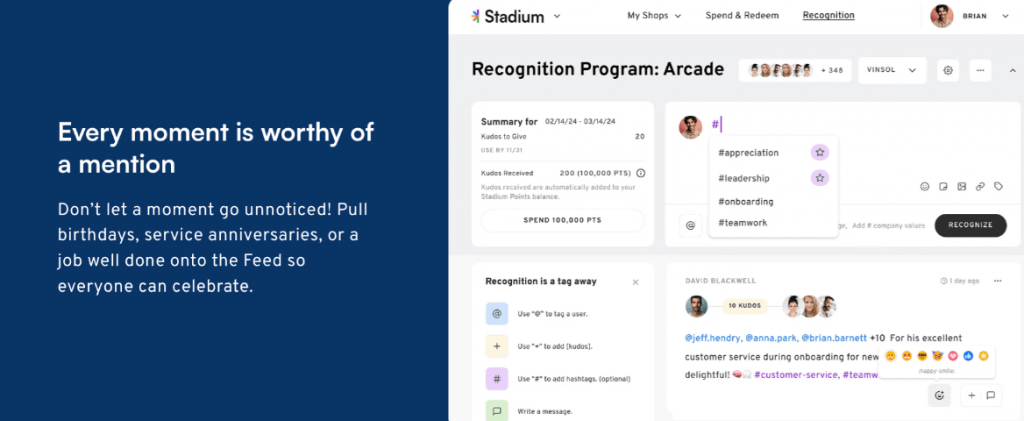Screen dimensions: 1024x421
Task: Click the RECOGNIZE button
Action: click(970, 225)
